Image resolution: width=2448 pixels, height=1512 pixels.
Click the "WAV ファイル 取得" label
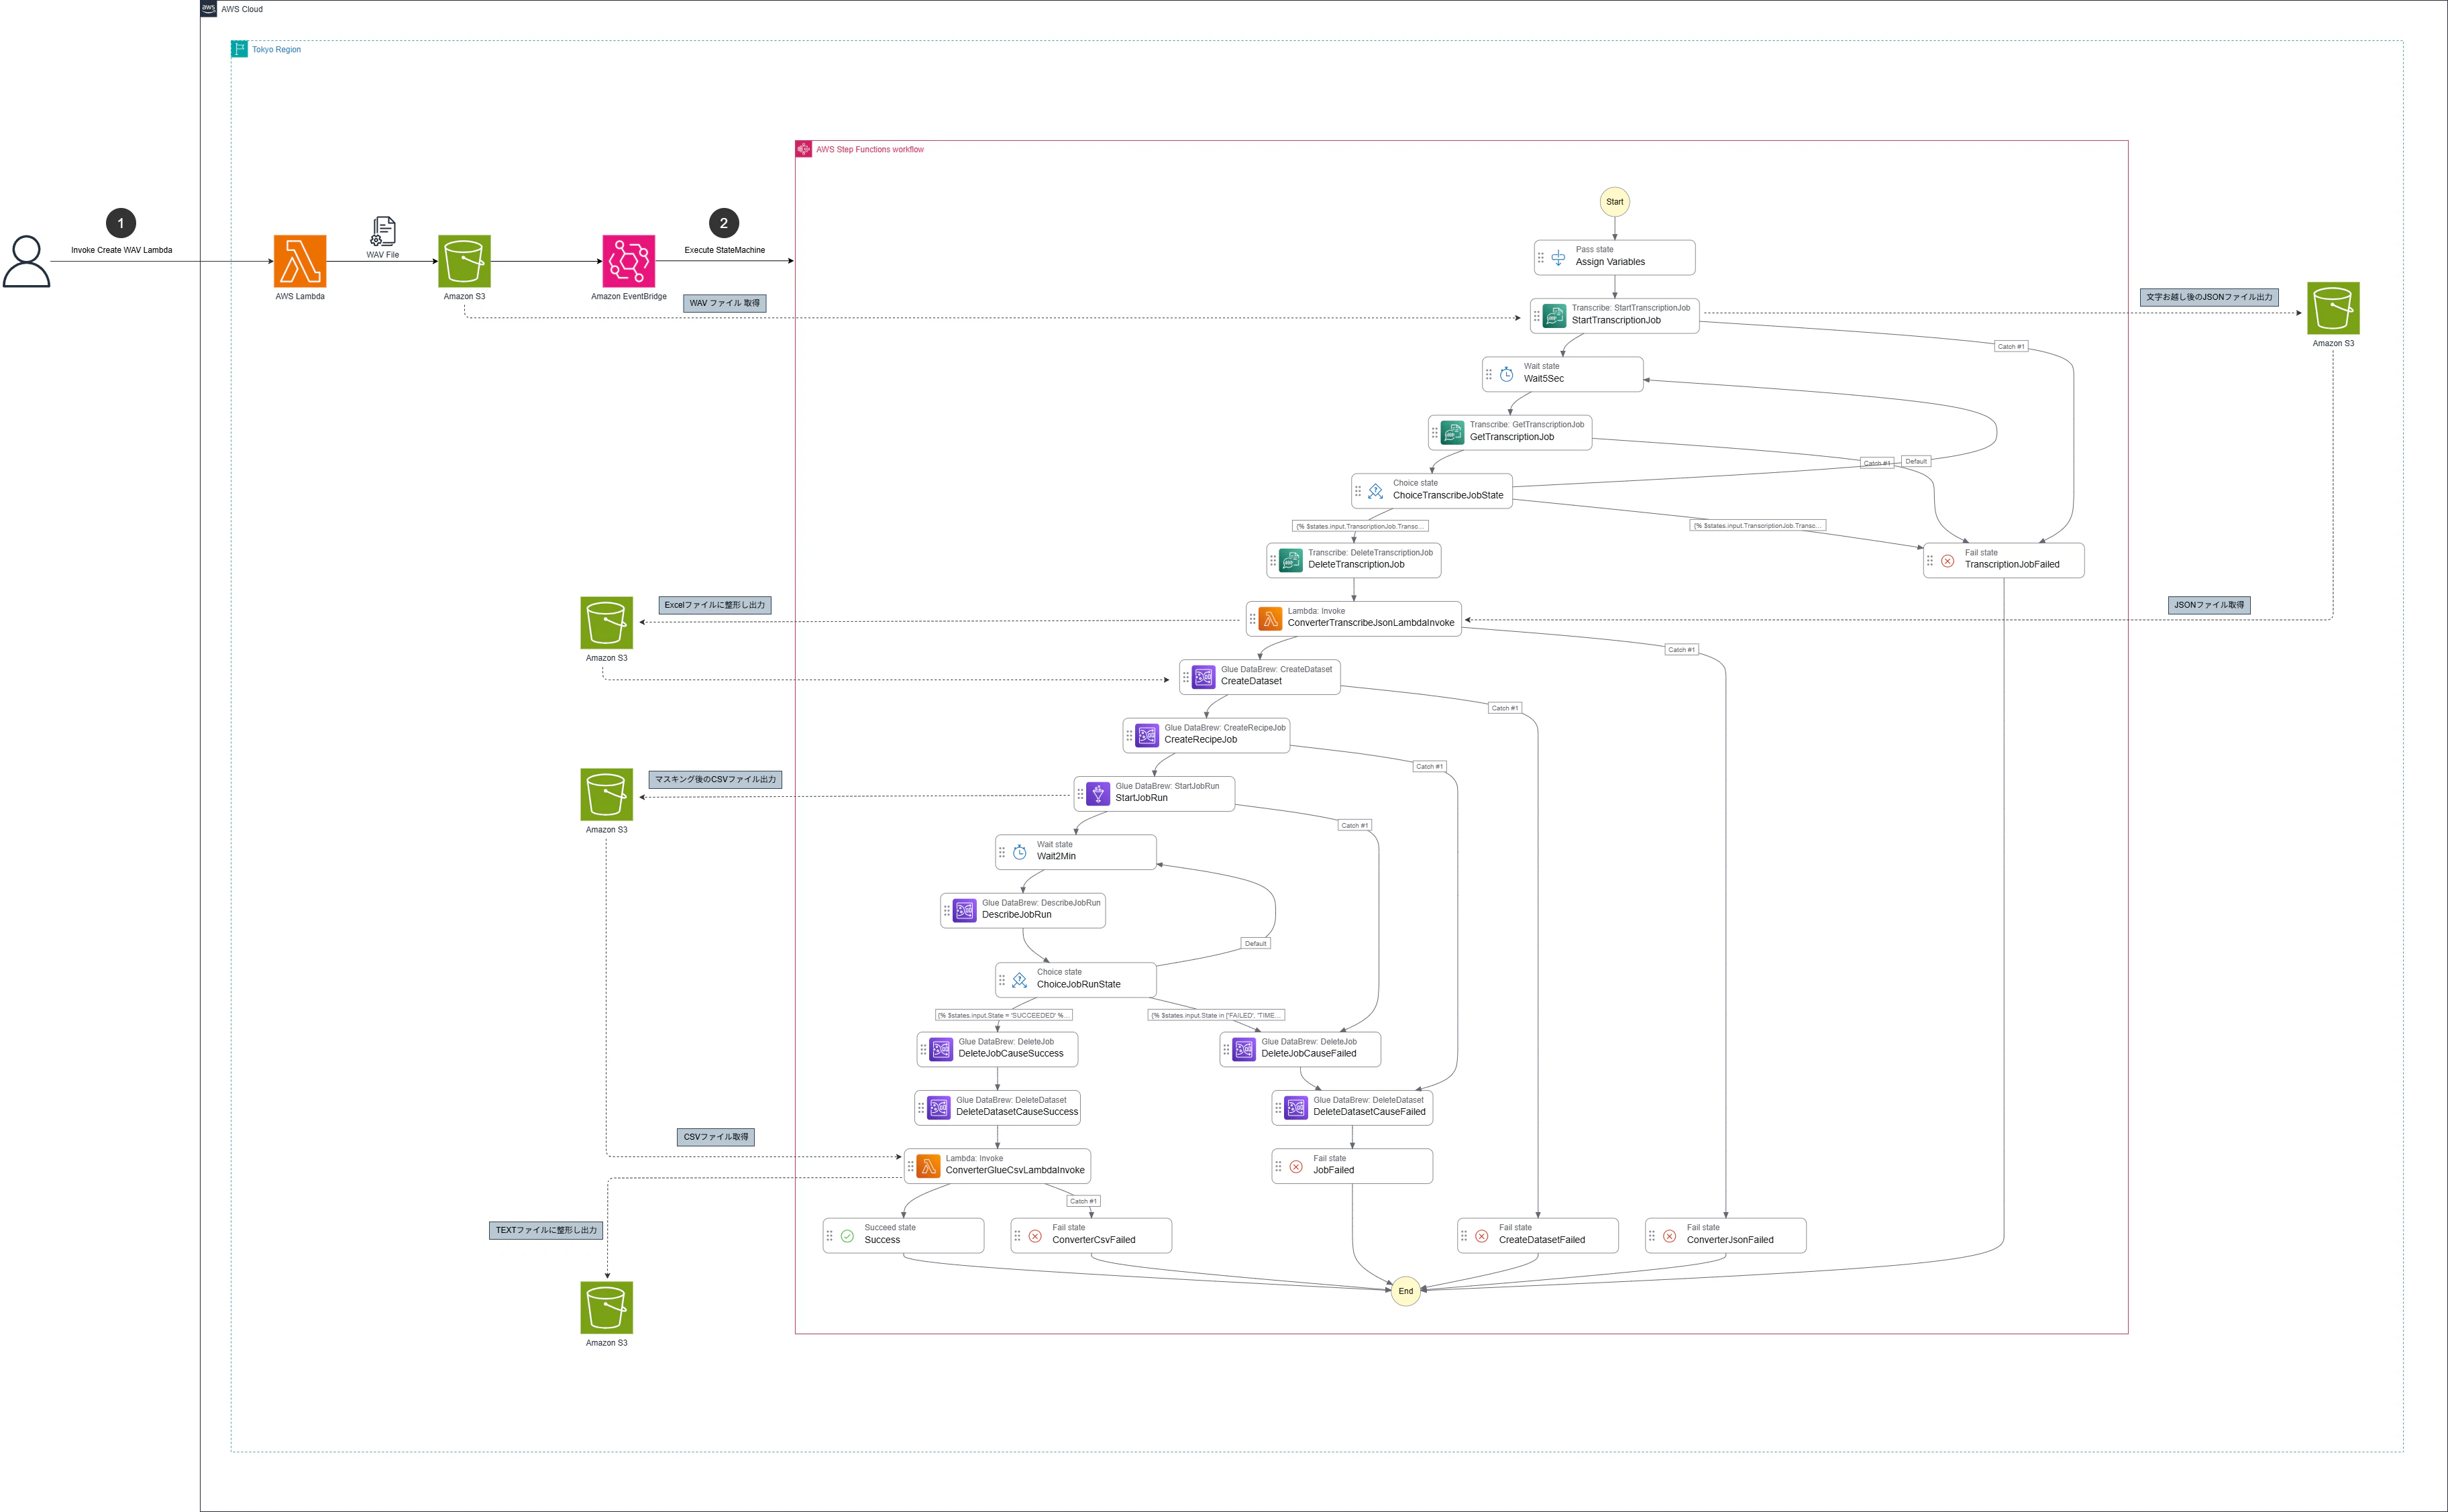click(725, 303)
